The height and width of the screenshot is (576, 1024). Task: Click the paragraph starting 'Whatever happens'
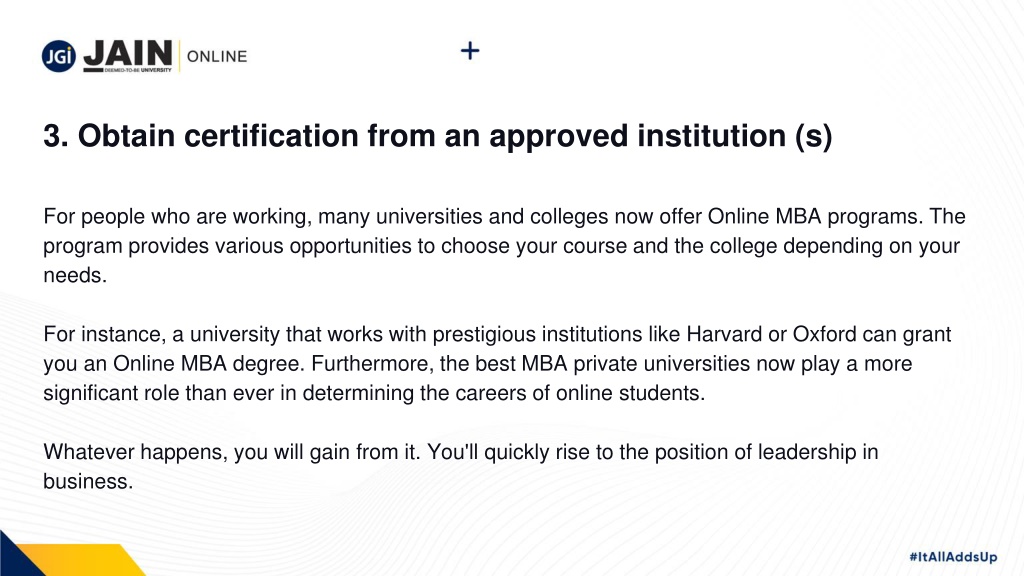tap(460, 466)
